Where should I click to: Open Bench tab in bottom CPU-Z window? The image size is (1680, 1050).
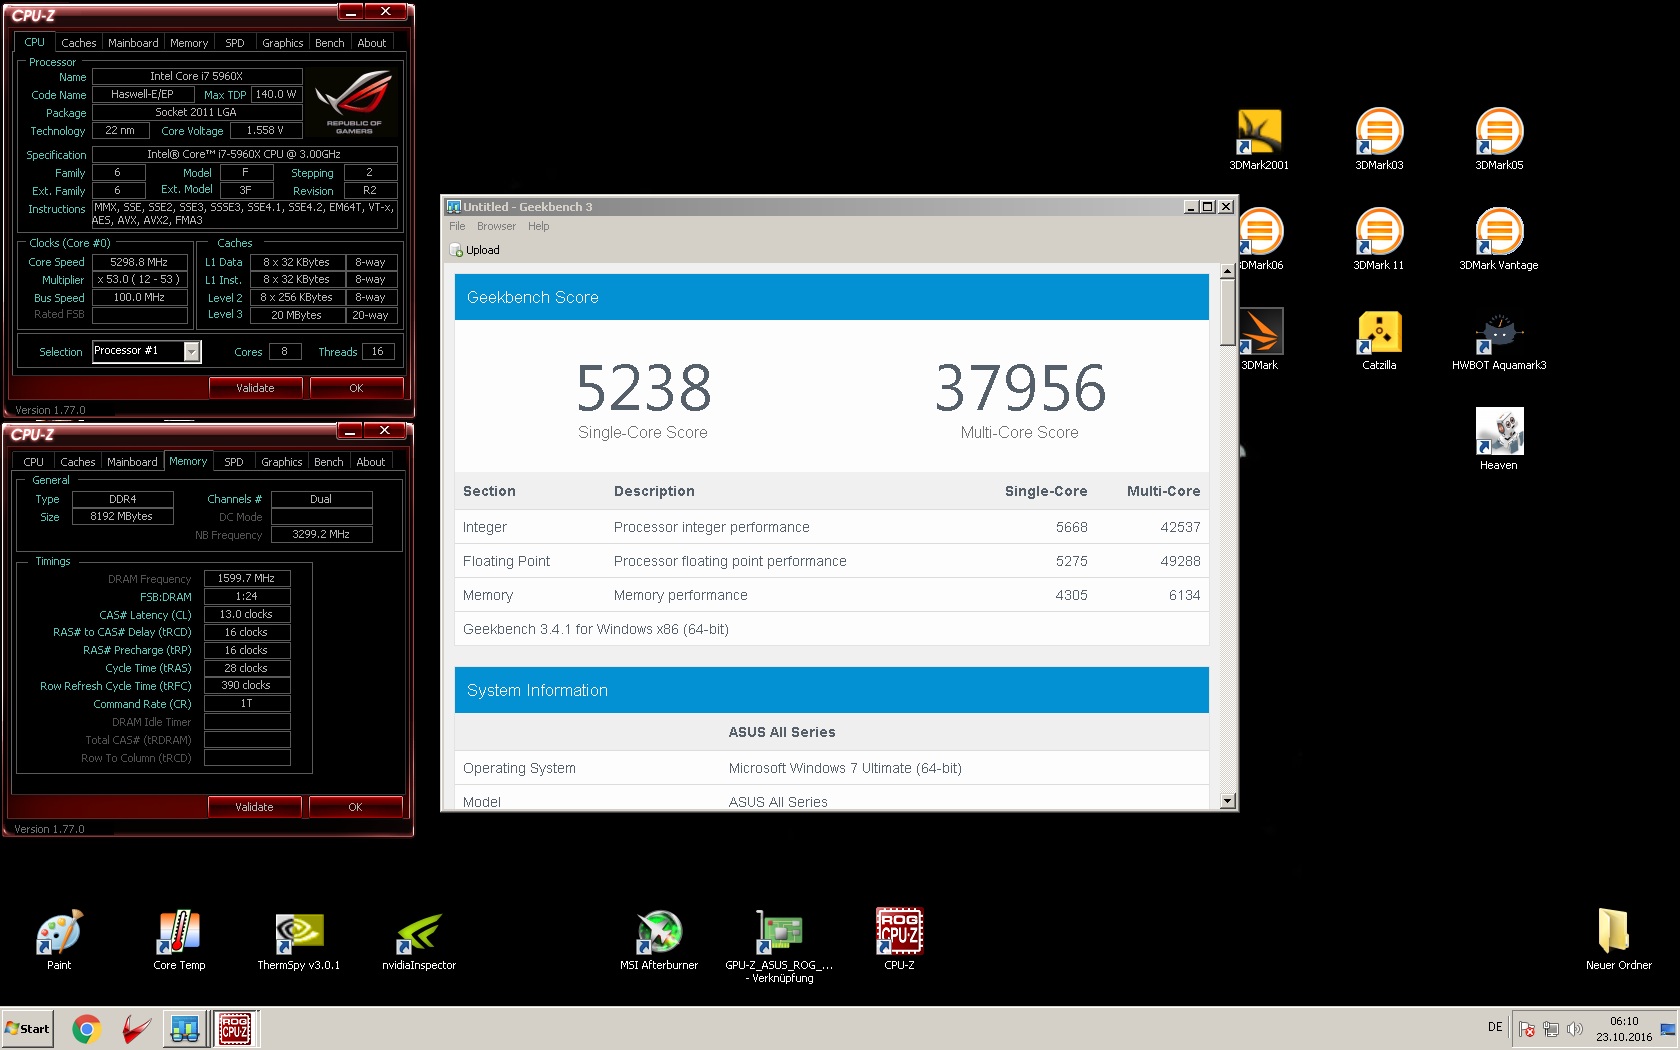coord(328,462)
